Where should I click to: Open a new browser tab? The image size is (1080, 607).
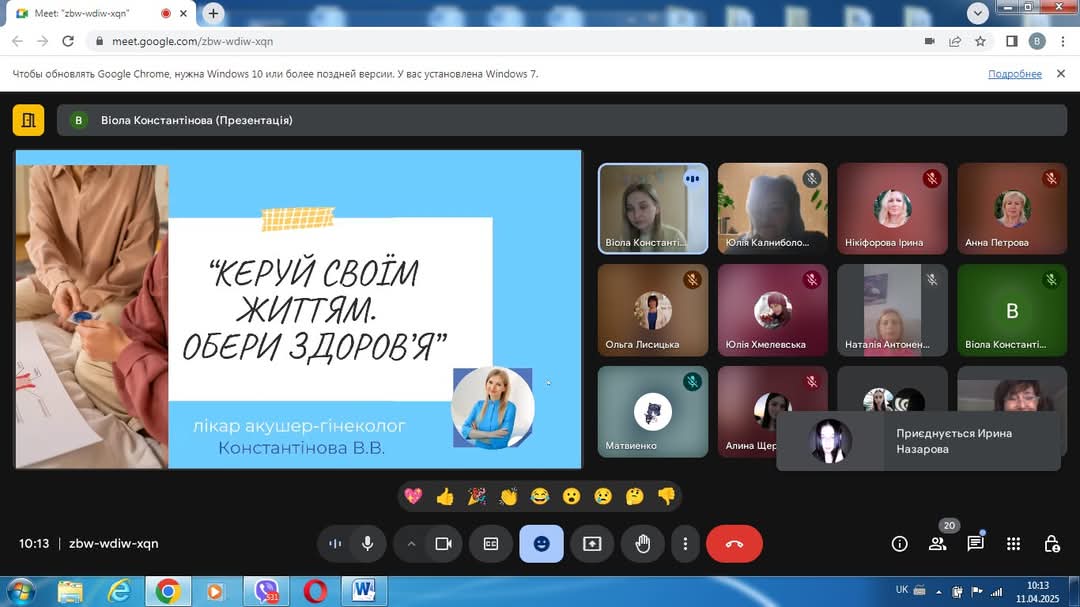click(214, 13)
